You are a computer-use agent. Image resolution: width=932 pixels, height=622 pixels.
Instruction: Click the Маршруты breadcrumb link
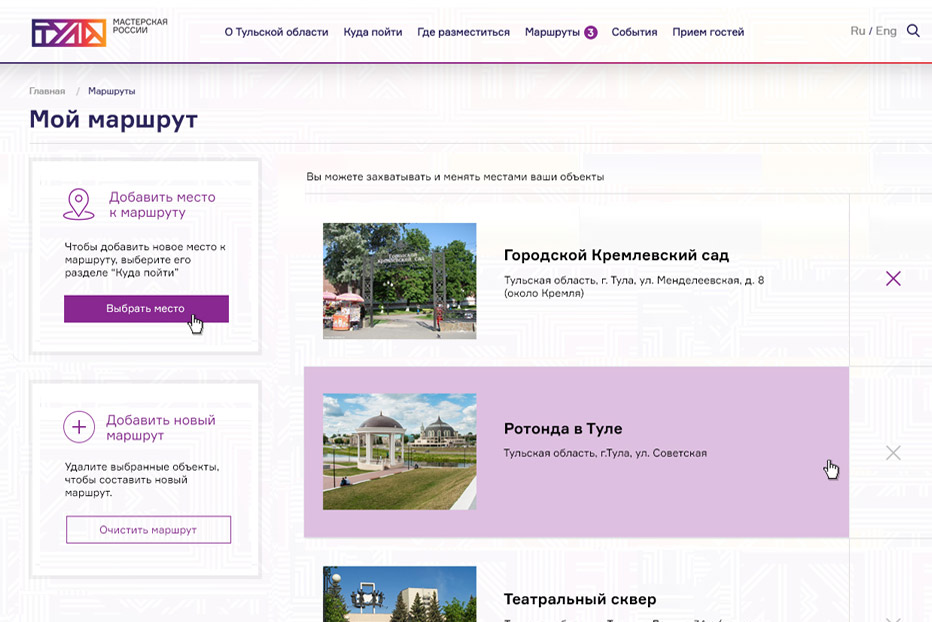pyautogui.click(x=112, y=91)
